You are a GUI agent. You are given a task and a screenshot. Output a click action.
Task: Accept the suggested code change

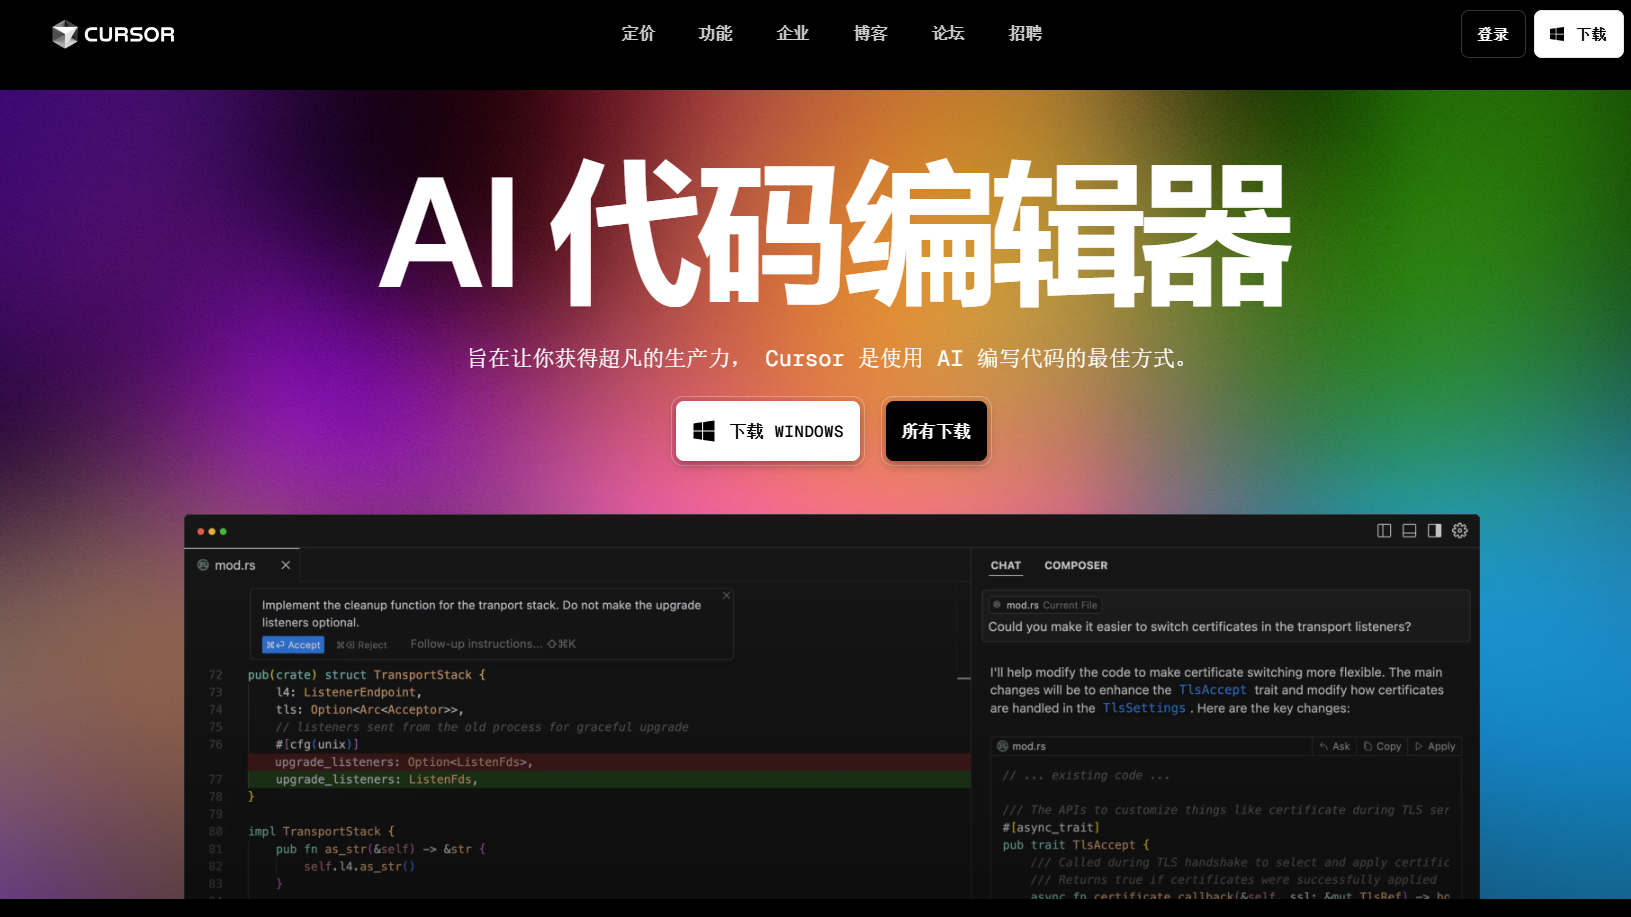click(x=293, y=645)
